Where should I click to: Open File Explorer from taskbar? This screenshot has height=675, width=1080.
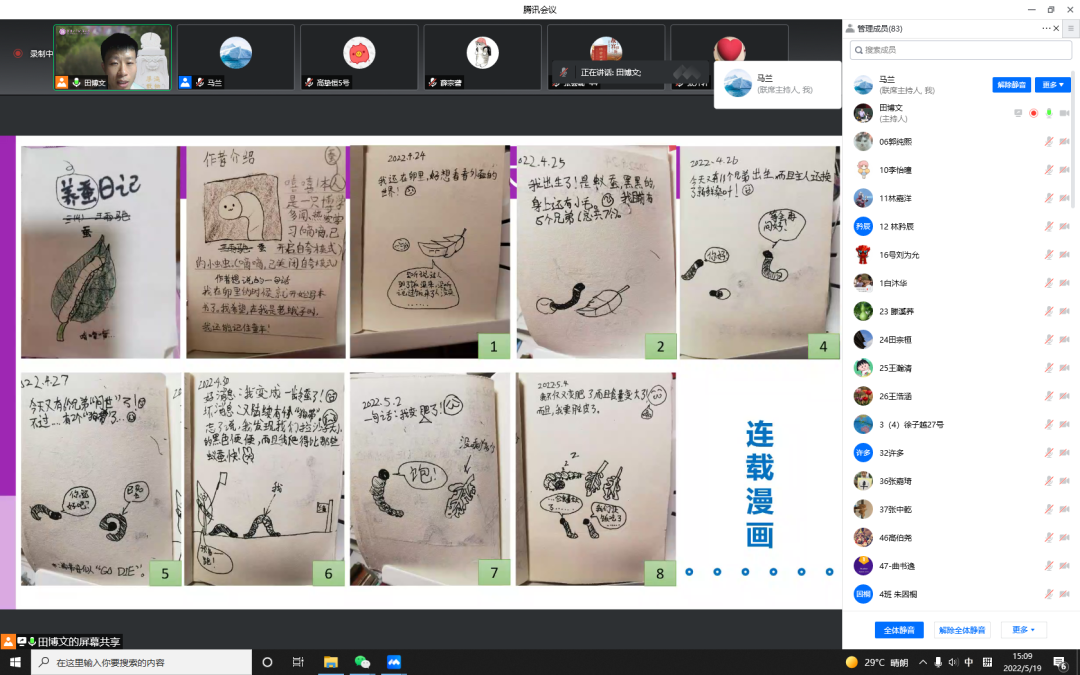331,662
